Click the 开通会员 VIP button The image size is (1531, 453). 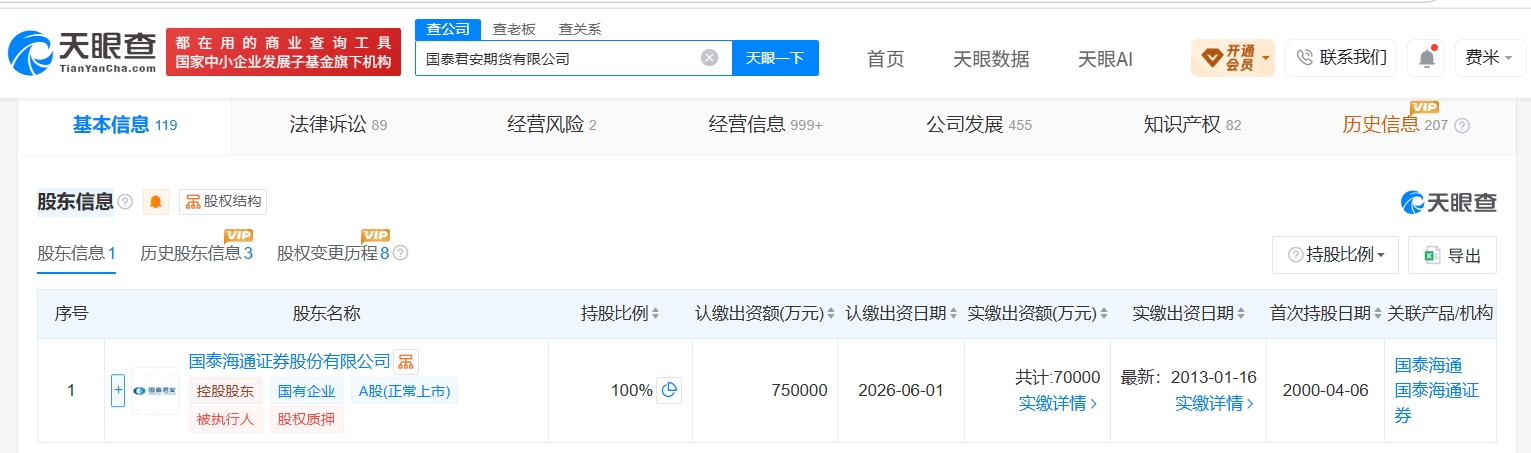(1233, 58)
